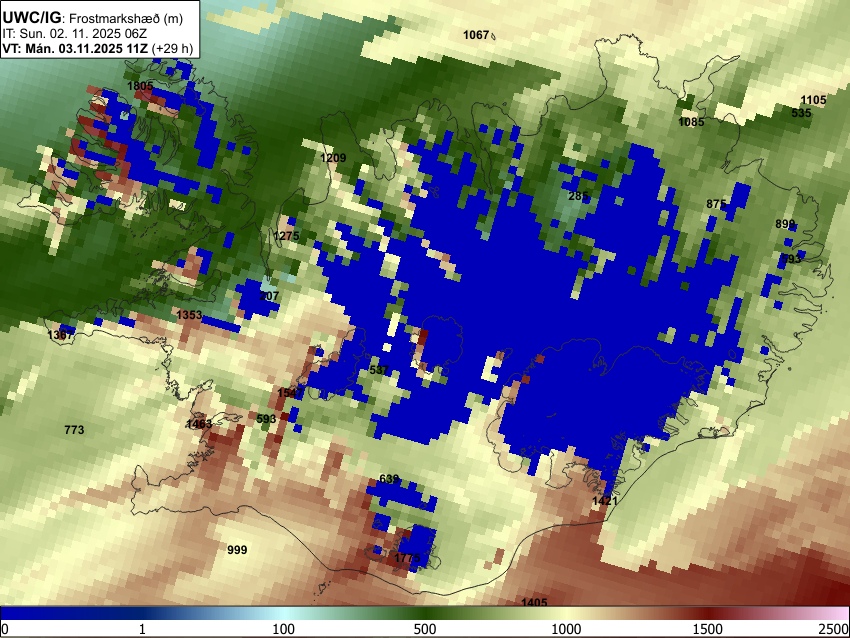Click the 1105 value in the northeast
Screen dimensions: 850x638
click(x=813, y=100)
